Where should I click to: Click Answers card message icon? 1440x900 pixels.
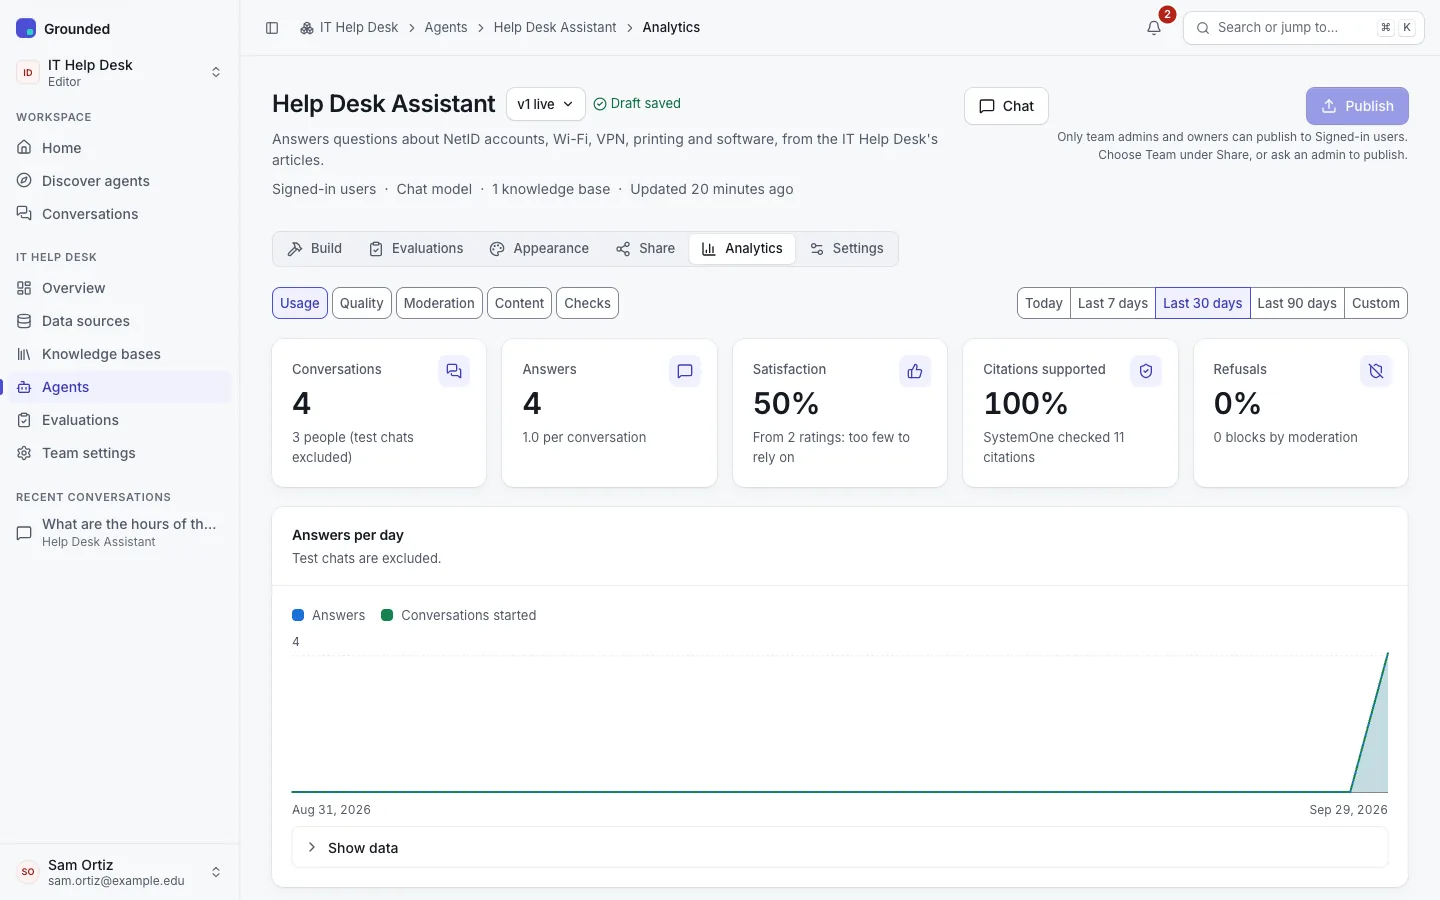(x=685, y=371)
